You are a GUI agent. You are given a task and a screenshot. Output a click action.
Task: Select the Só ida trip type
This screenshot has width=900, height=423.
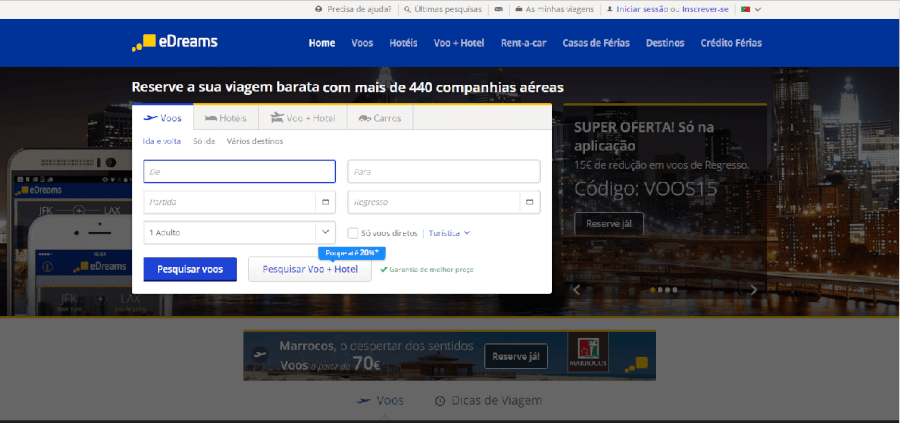[x=204, y=141]
